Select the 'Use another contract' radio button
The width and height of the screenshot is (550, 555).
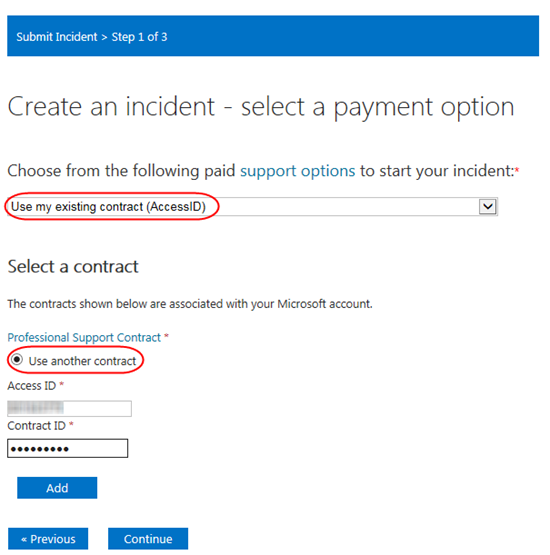tap(16, 360)
